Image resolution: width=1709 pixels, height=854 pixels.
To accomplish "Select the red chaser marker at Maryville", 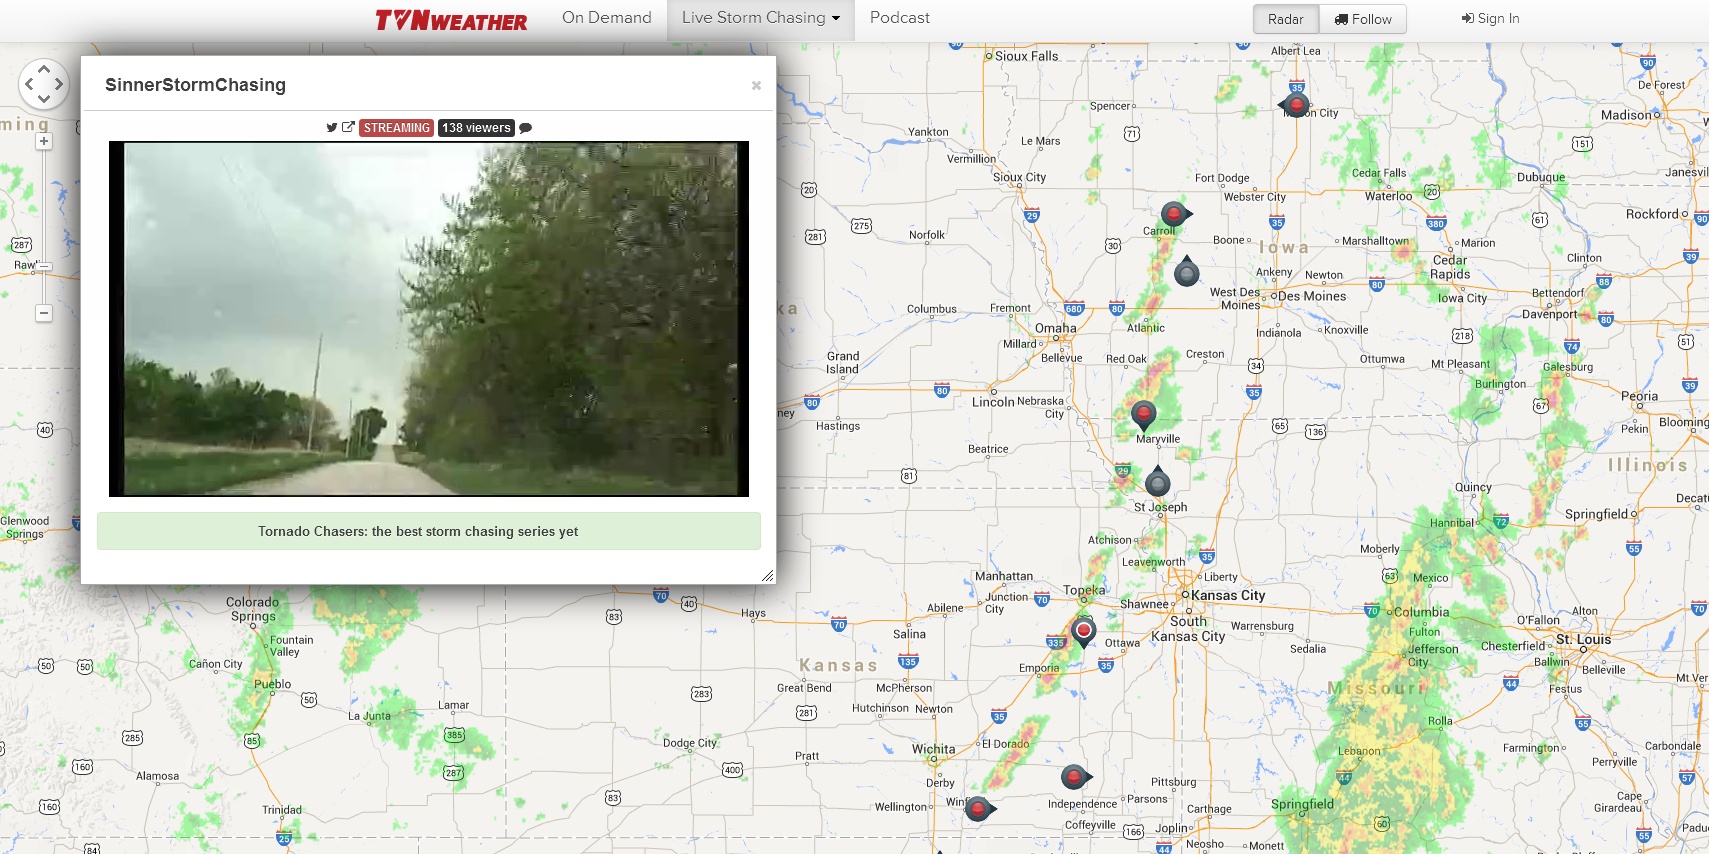I will pos(1143,414).
